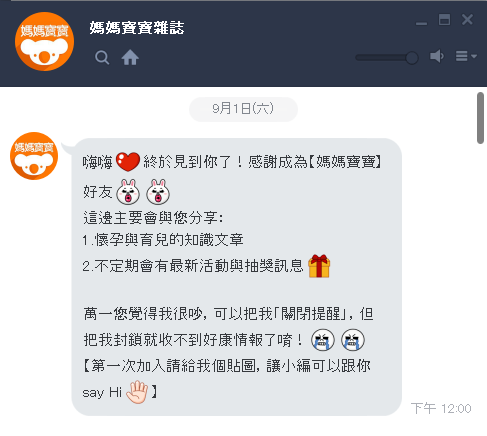Click the 9月1日(六) date label
This screenshot has width=487, height=436.
(243, 109)
